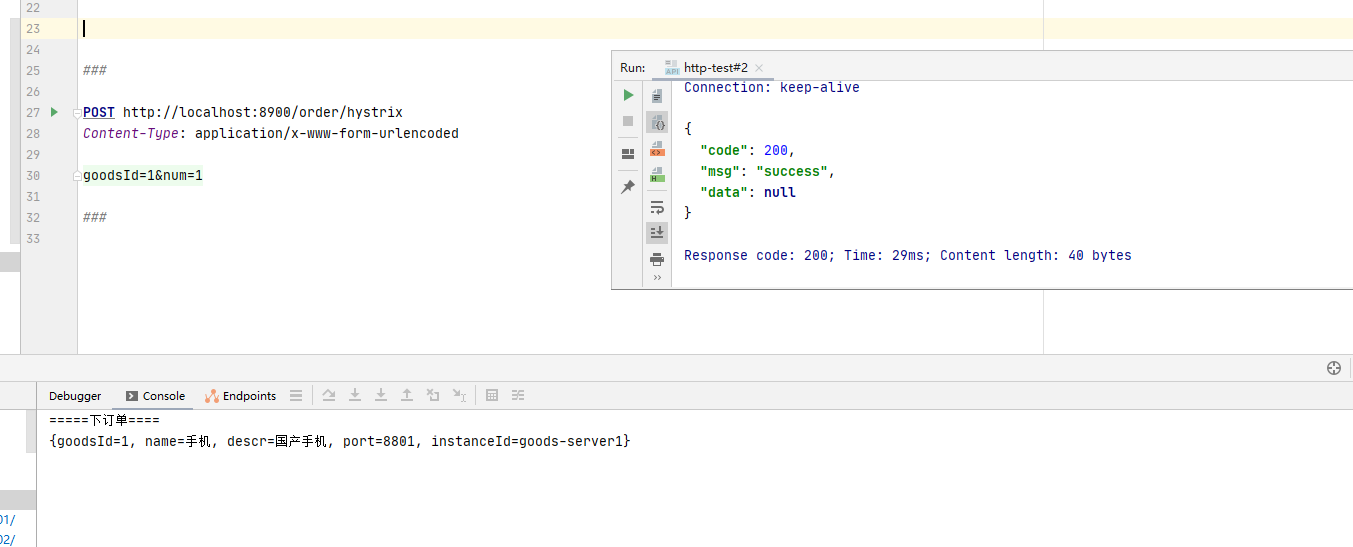Select the Console tab

155,396
